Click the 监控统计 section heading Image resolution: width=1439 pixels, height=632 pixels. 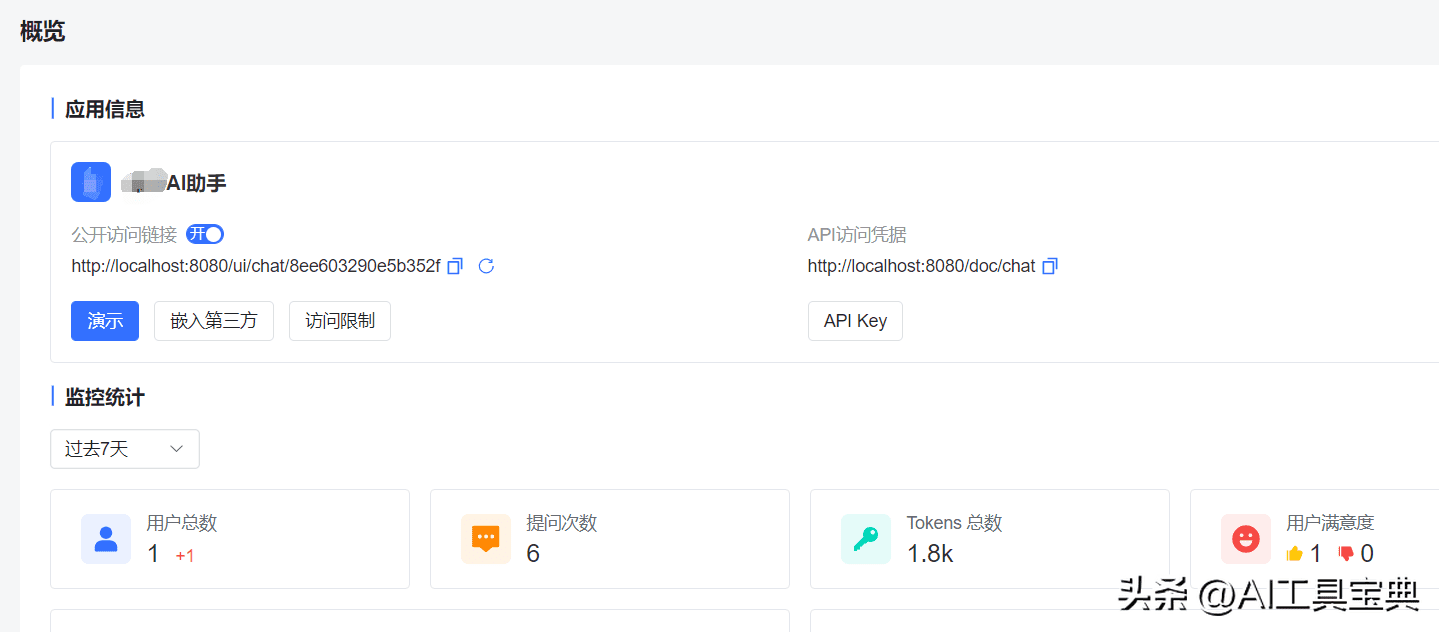pos(105,397)
